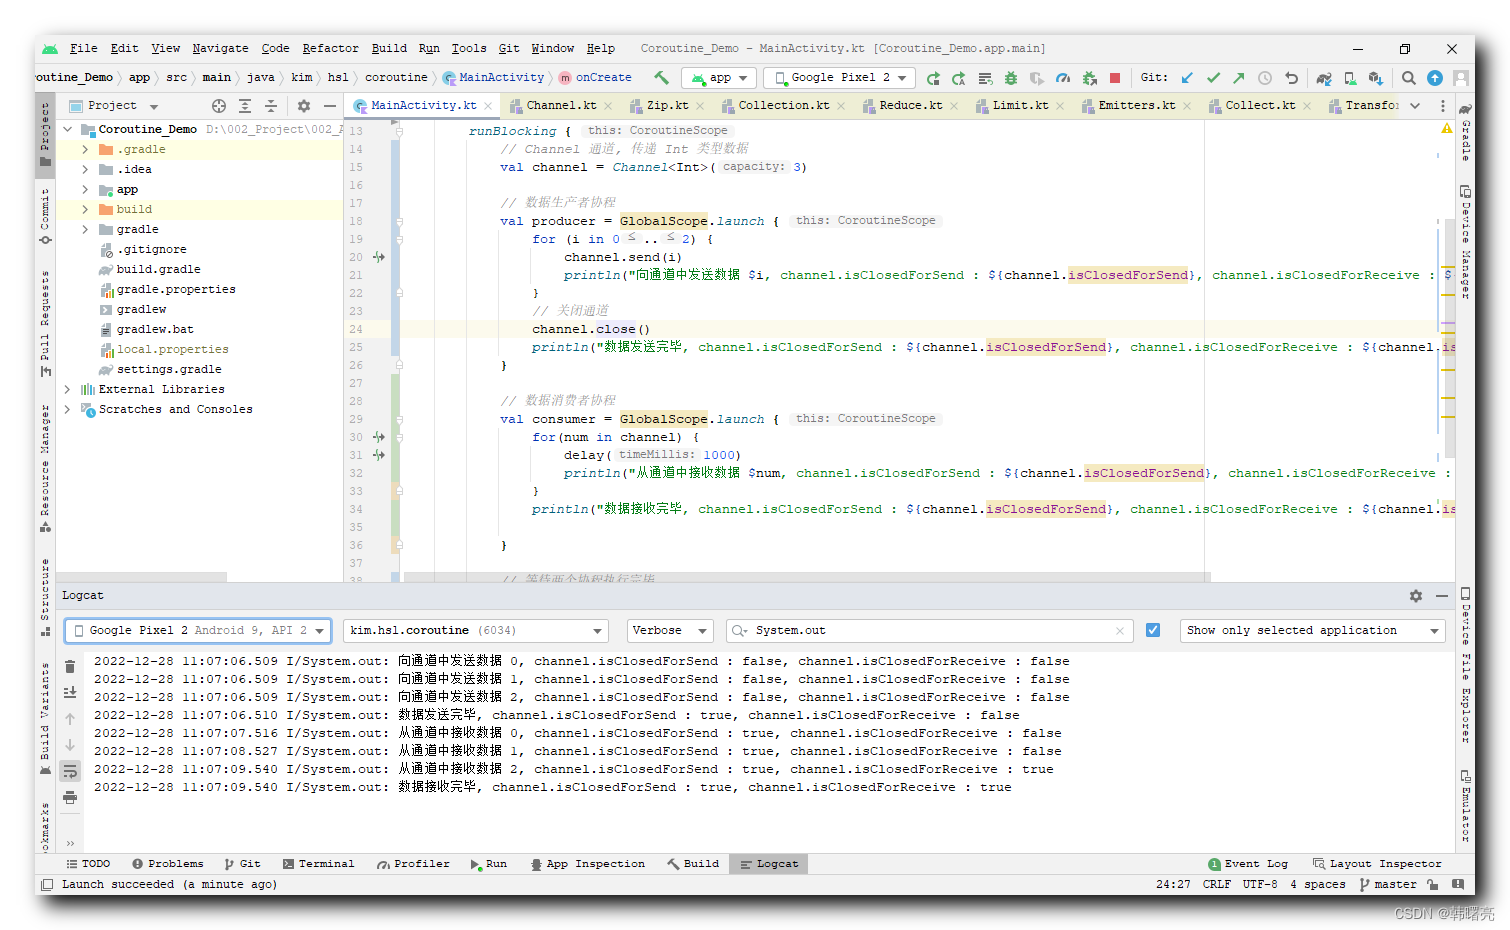Image resolution: width=1510 pixels, height=930 pixels.
Task: Switch to the Reduce.kt tab
Action: [x=910, y=105]
